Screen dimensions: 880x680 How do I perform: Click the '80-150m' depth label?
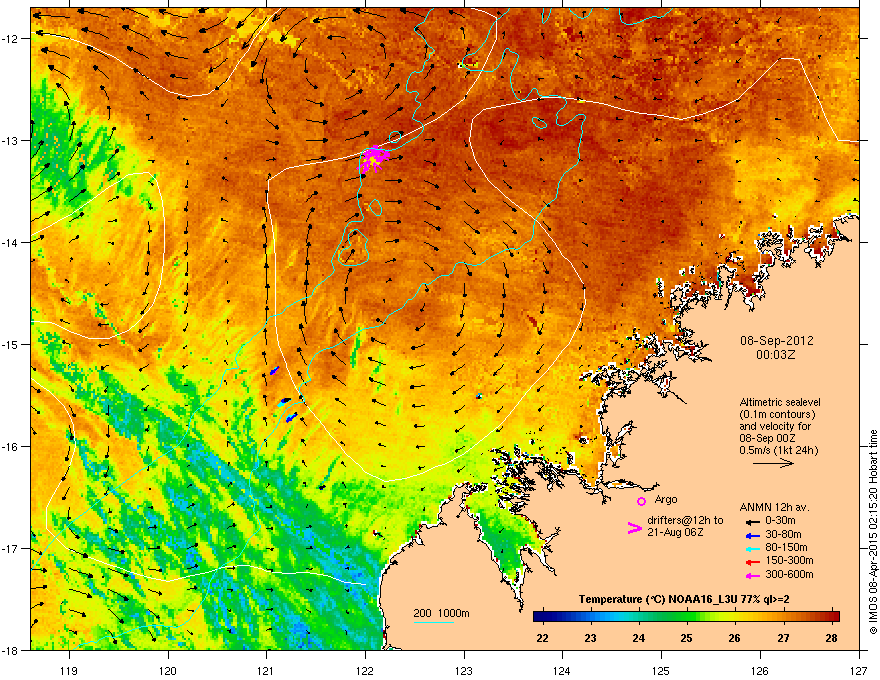(x=786, y=548)
